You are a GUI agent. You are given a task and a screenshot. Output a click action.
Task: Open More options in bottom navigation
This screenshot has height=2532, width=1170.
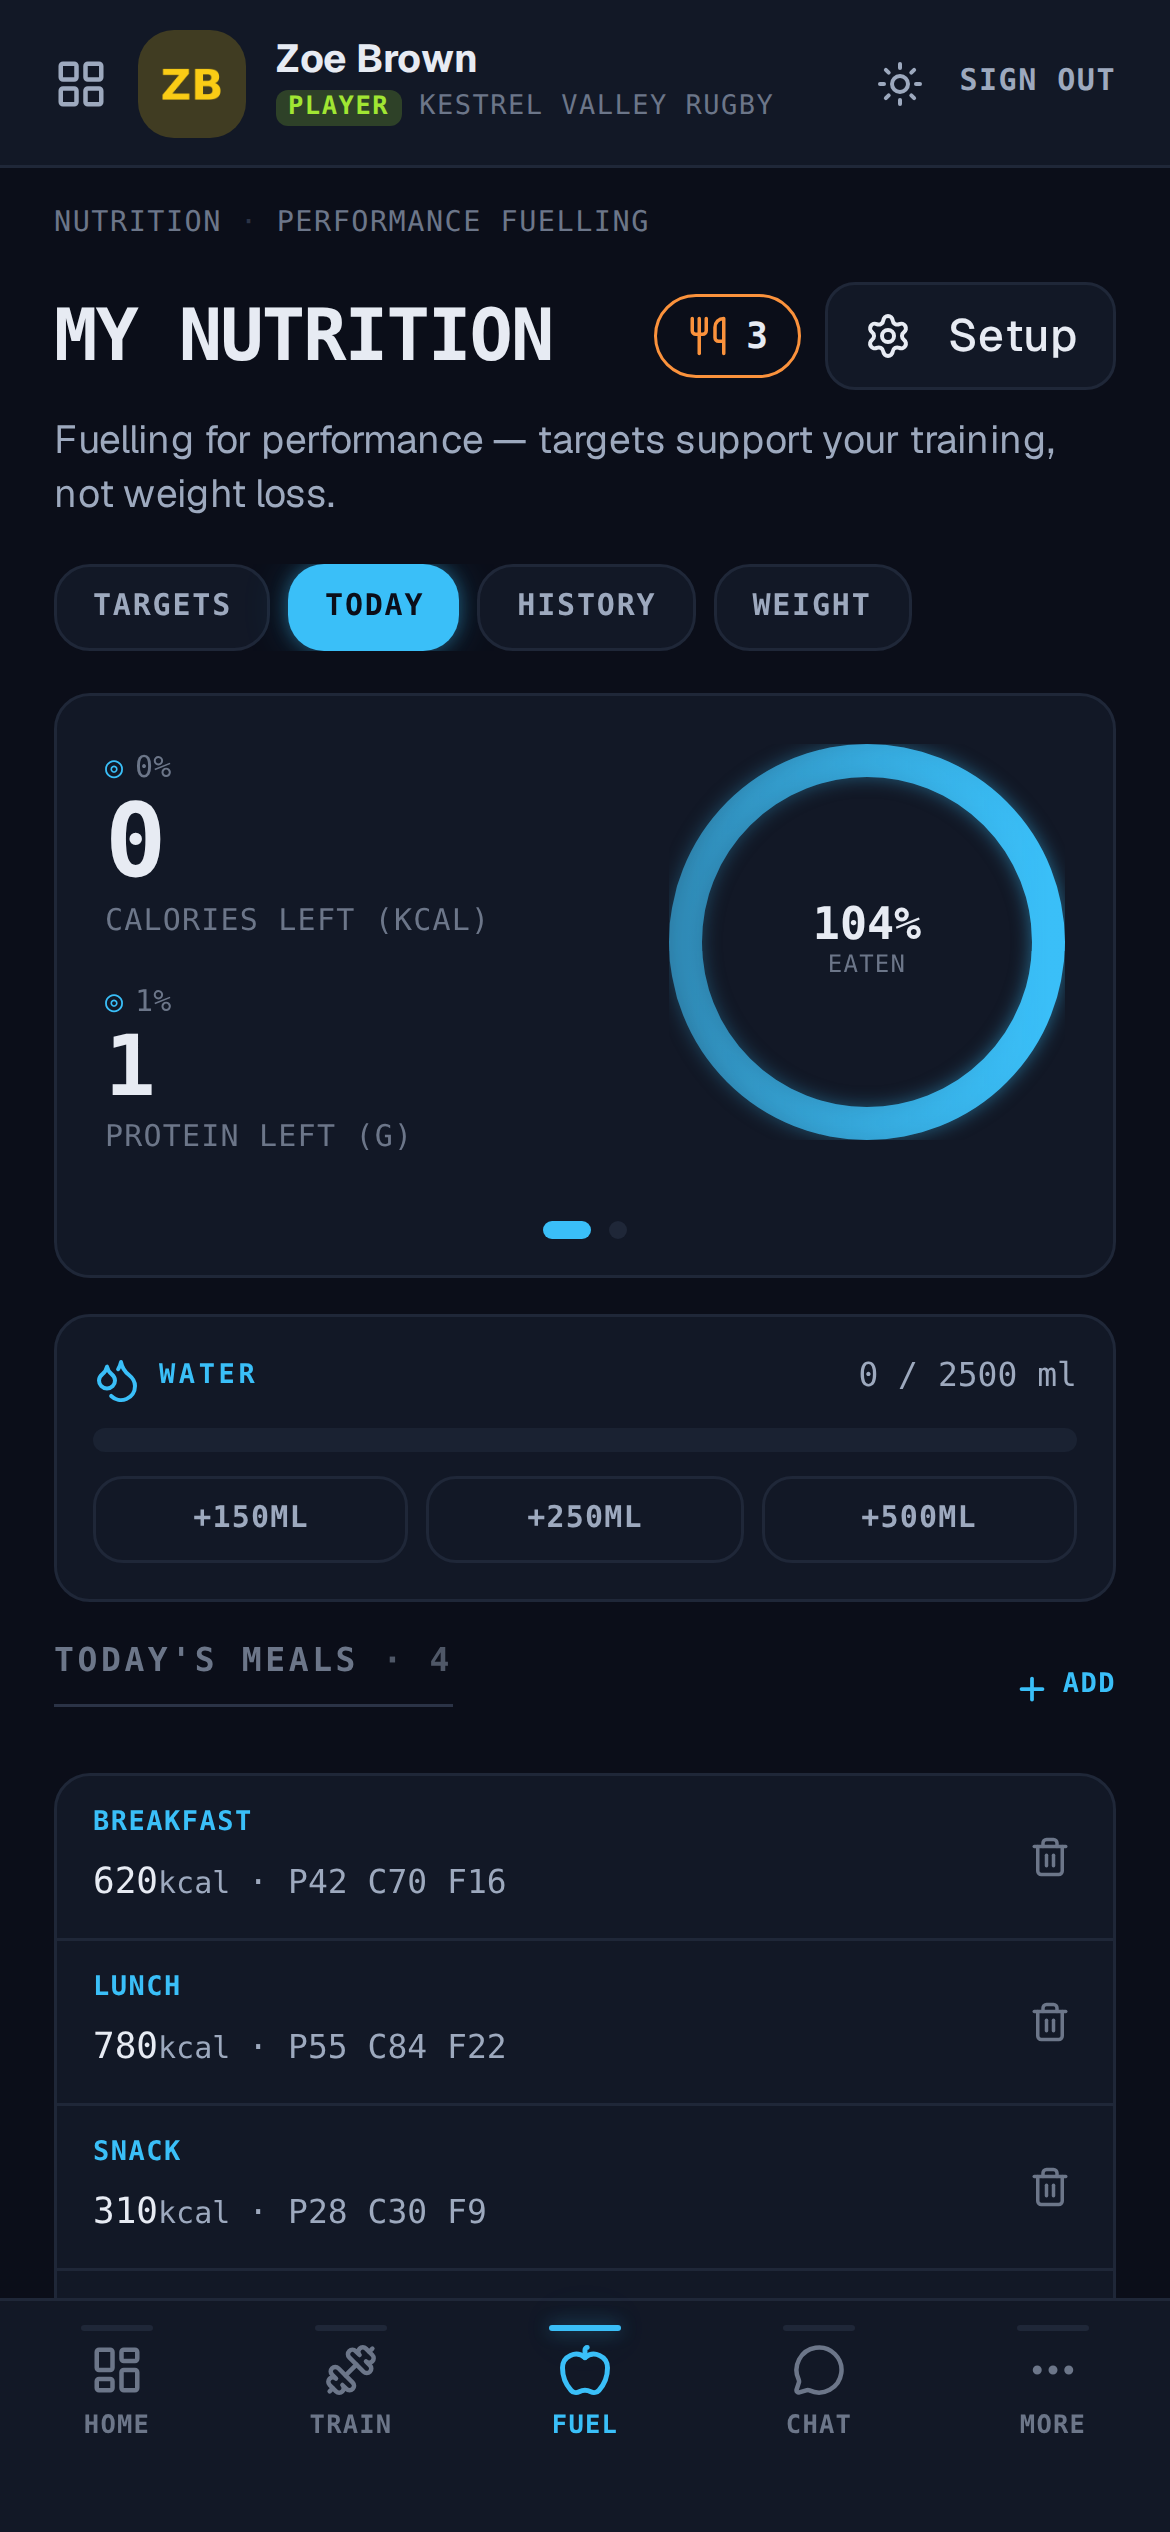(x=1052, y=2390)
